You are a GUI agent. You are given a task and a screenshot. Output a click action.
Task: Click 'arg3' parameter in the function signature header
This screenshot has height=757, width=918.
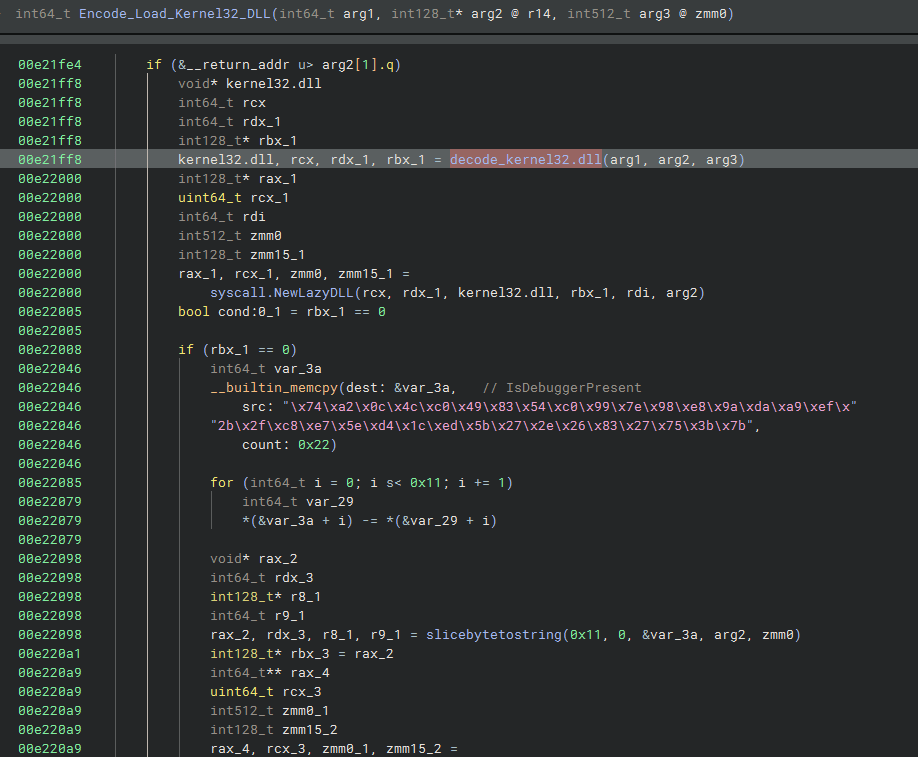pos(655,13)
